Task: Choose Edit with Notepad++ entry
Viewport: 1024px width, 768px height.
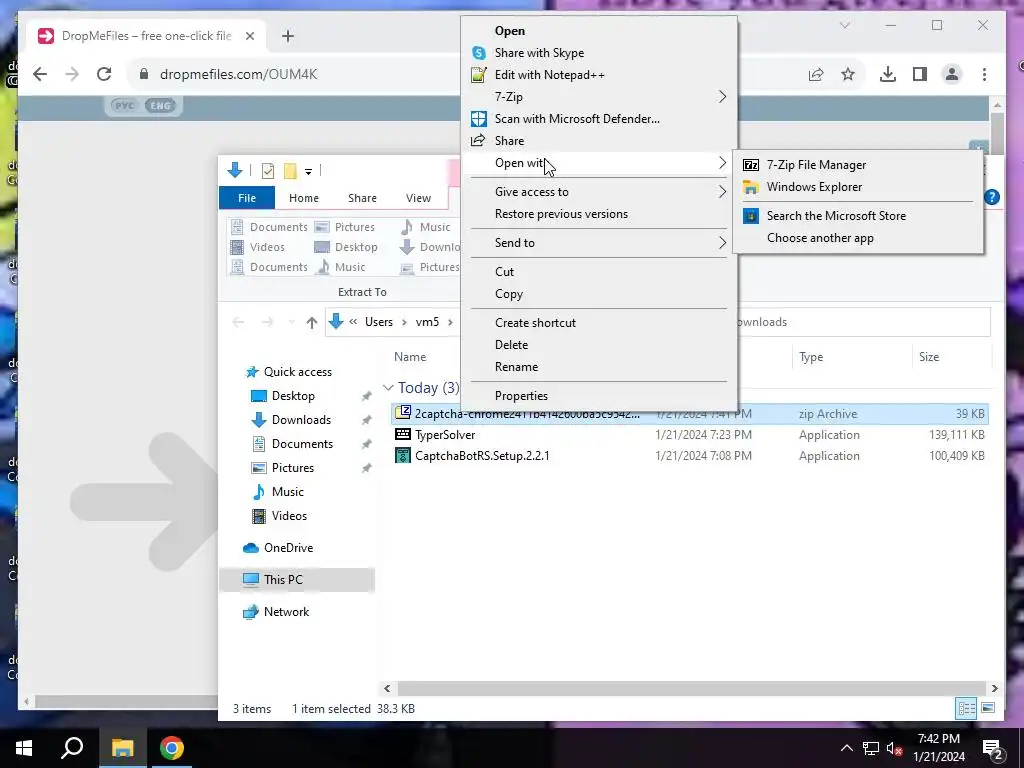Action: [549, 74]
